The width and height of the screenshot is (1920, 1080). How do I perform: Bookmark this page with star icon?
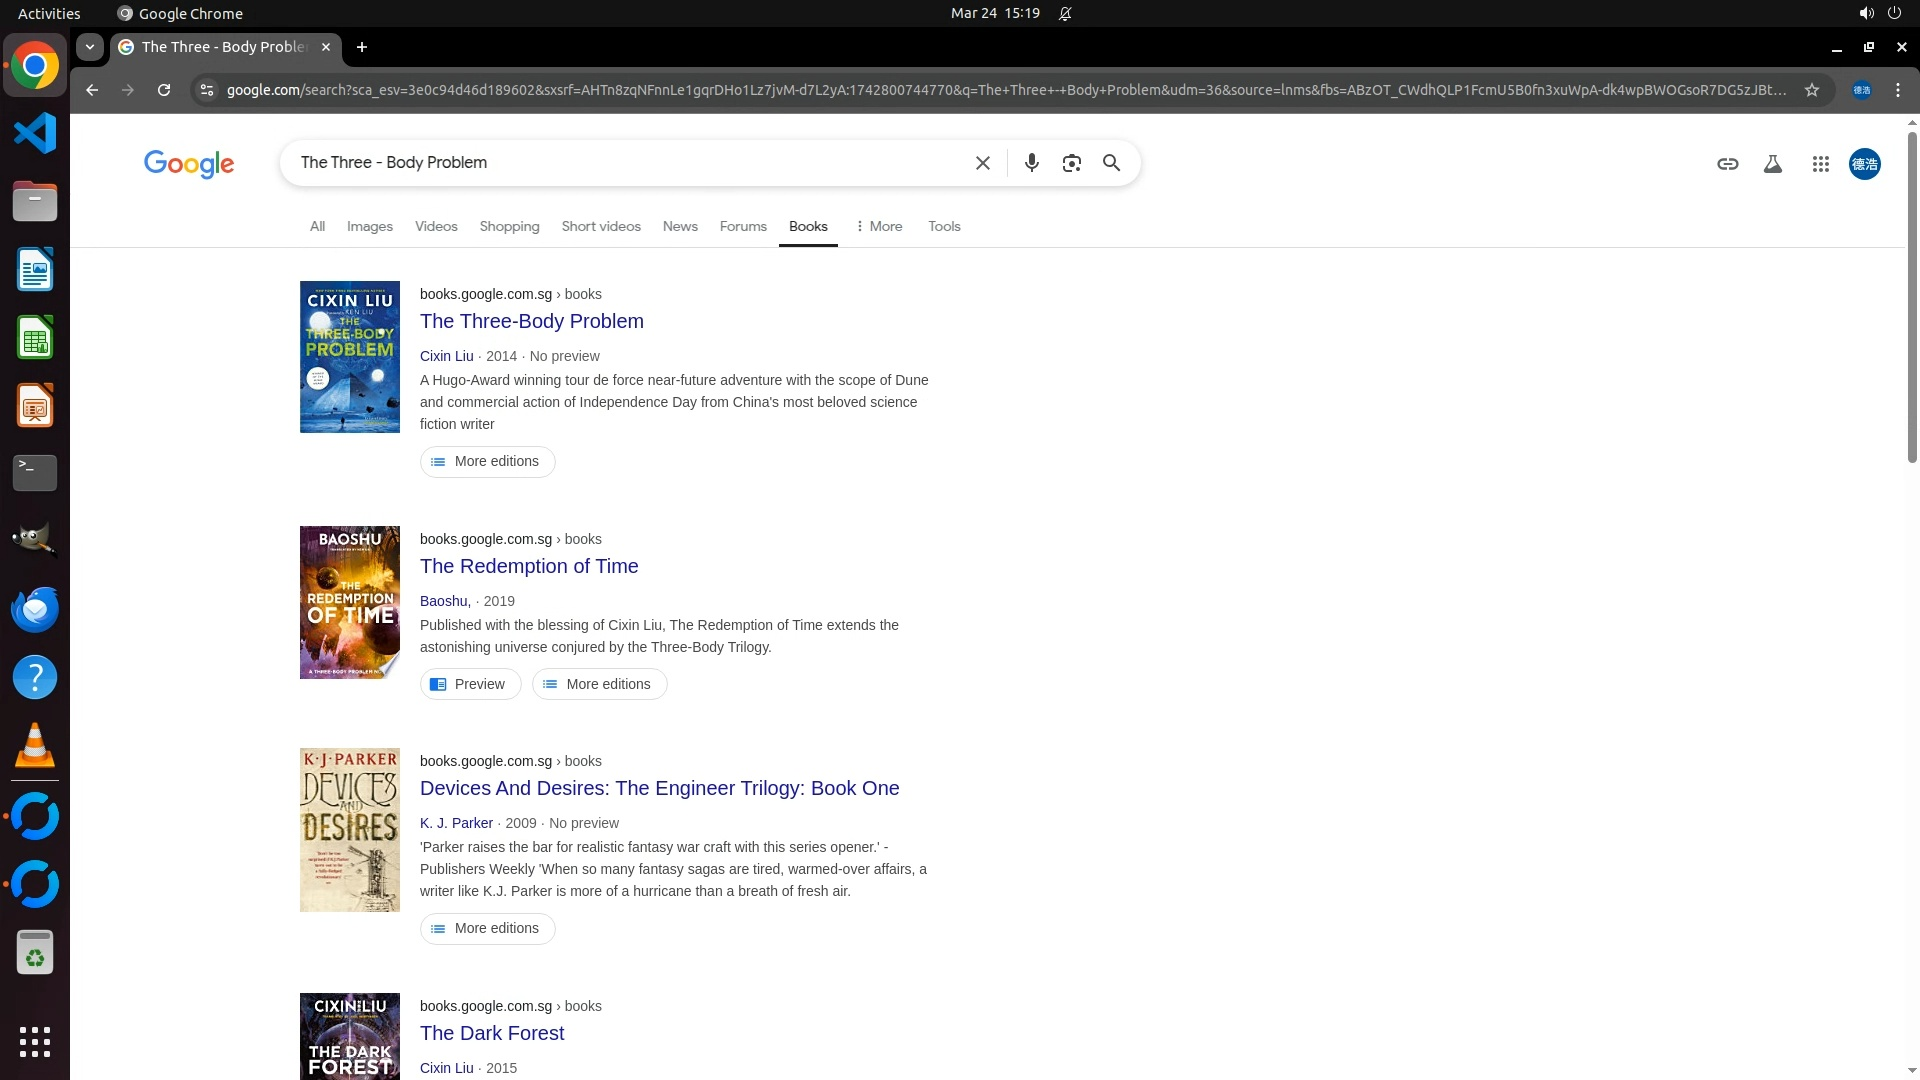click(x=1811, y=90)
